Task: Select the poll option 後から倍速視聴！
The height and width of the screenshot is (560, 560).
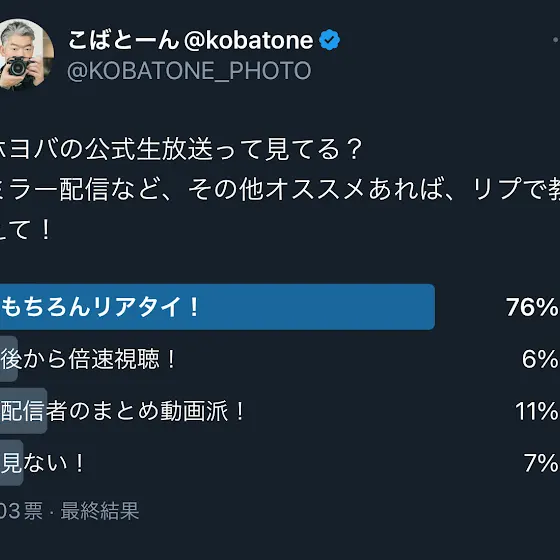Action: tap(88, 359)
